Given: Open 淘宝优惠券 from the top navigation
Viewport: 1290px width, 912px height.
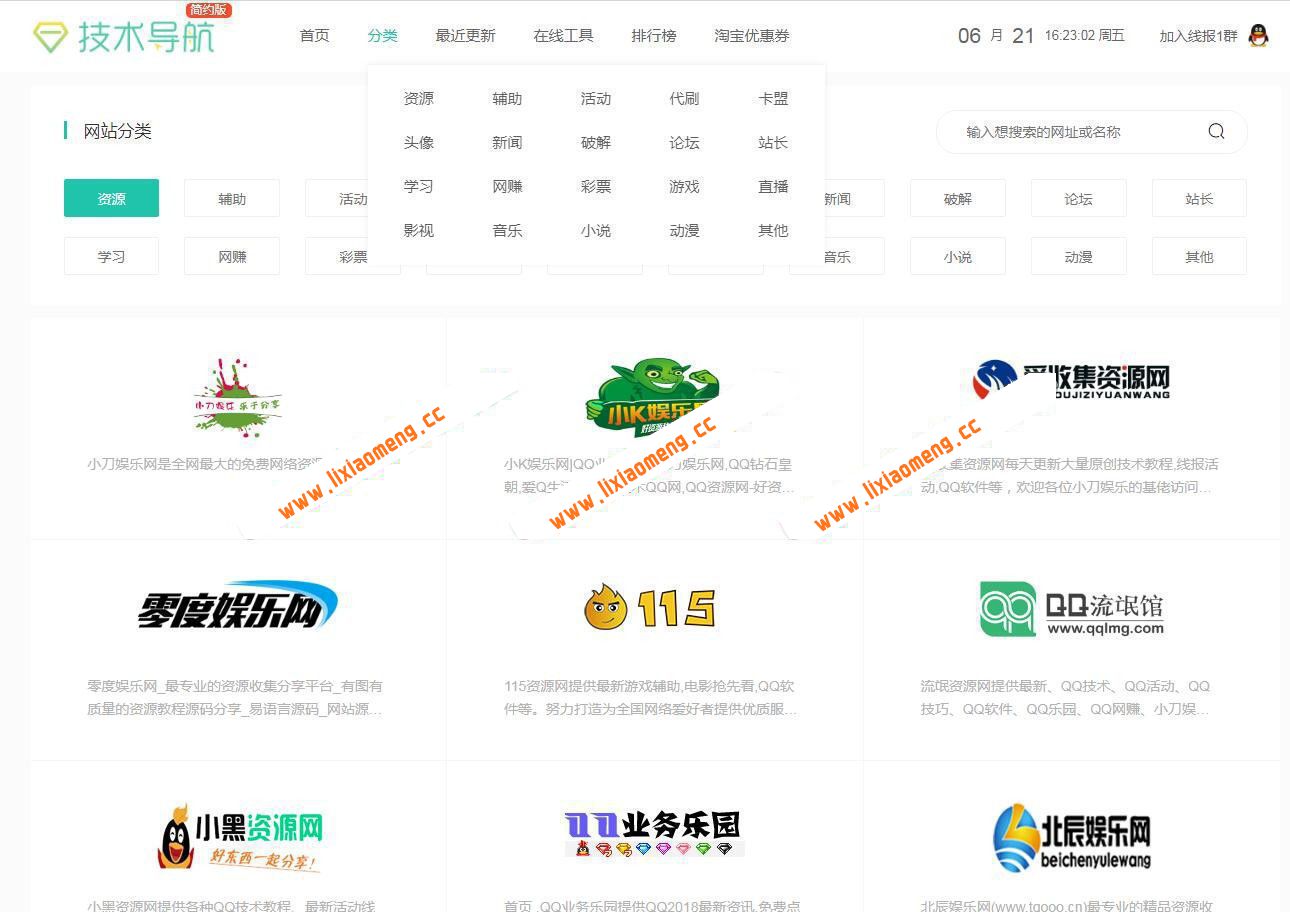Looking at the screenshot, I should [752, 35].
